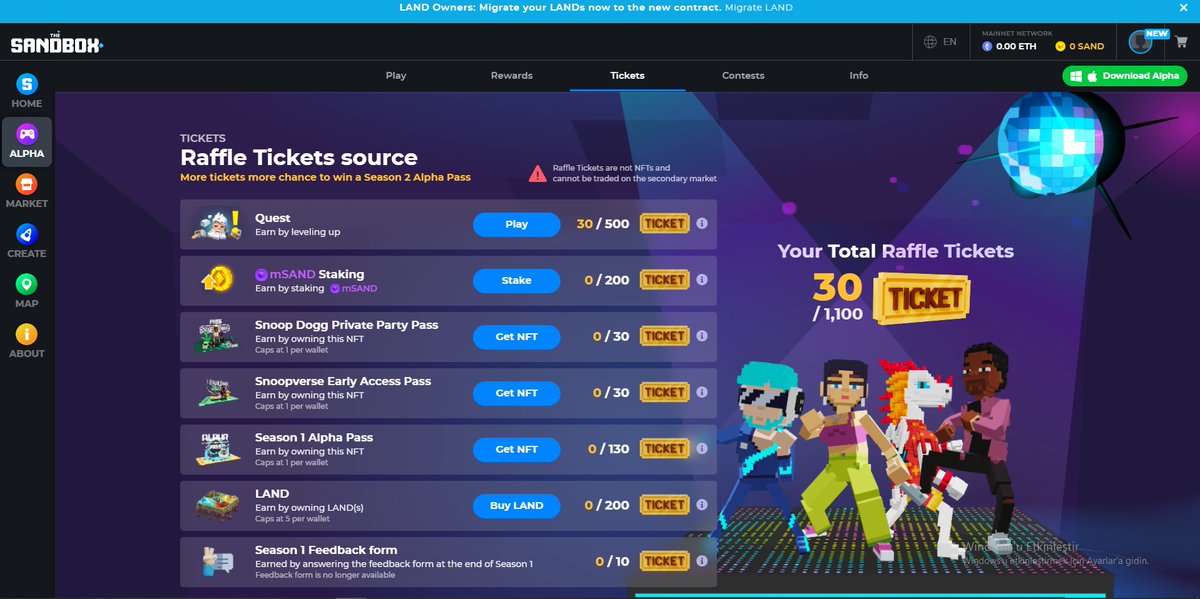The height and width of the screenshot is (599, 1200).
Task: Open the About section in sidebar
Action: coord(27,341)
